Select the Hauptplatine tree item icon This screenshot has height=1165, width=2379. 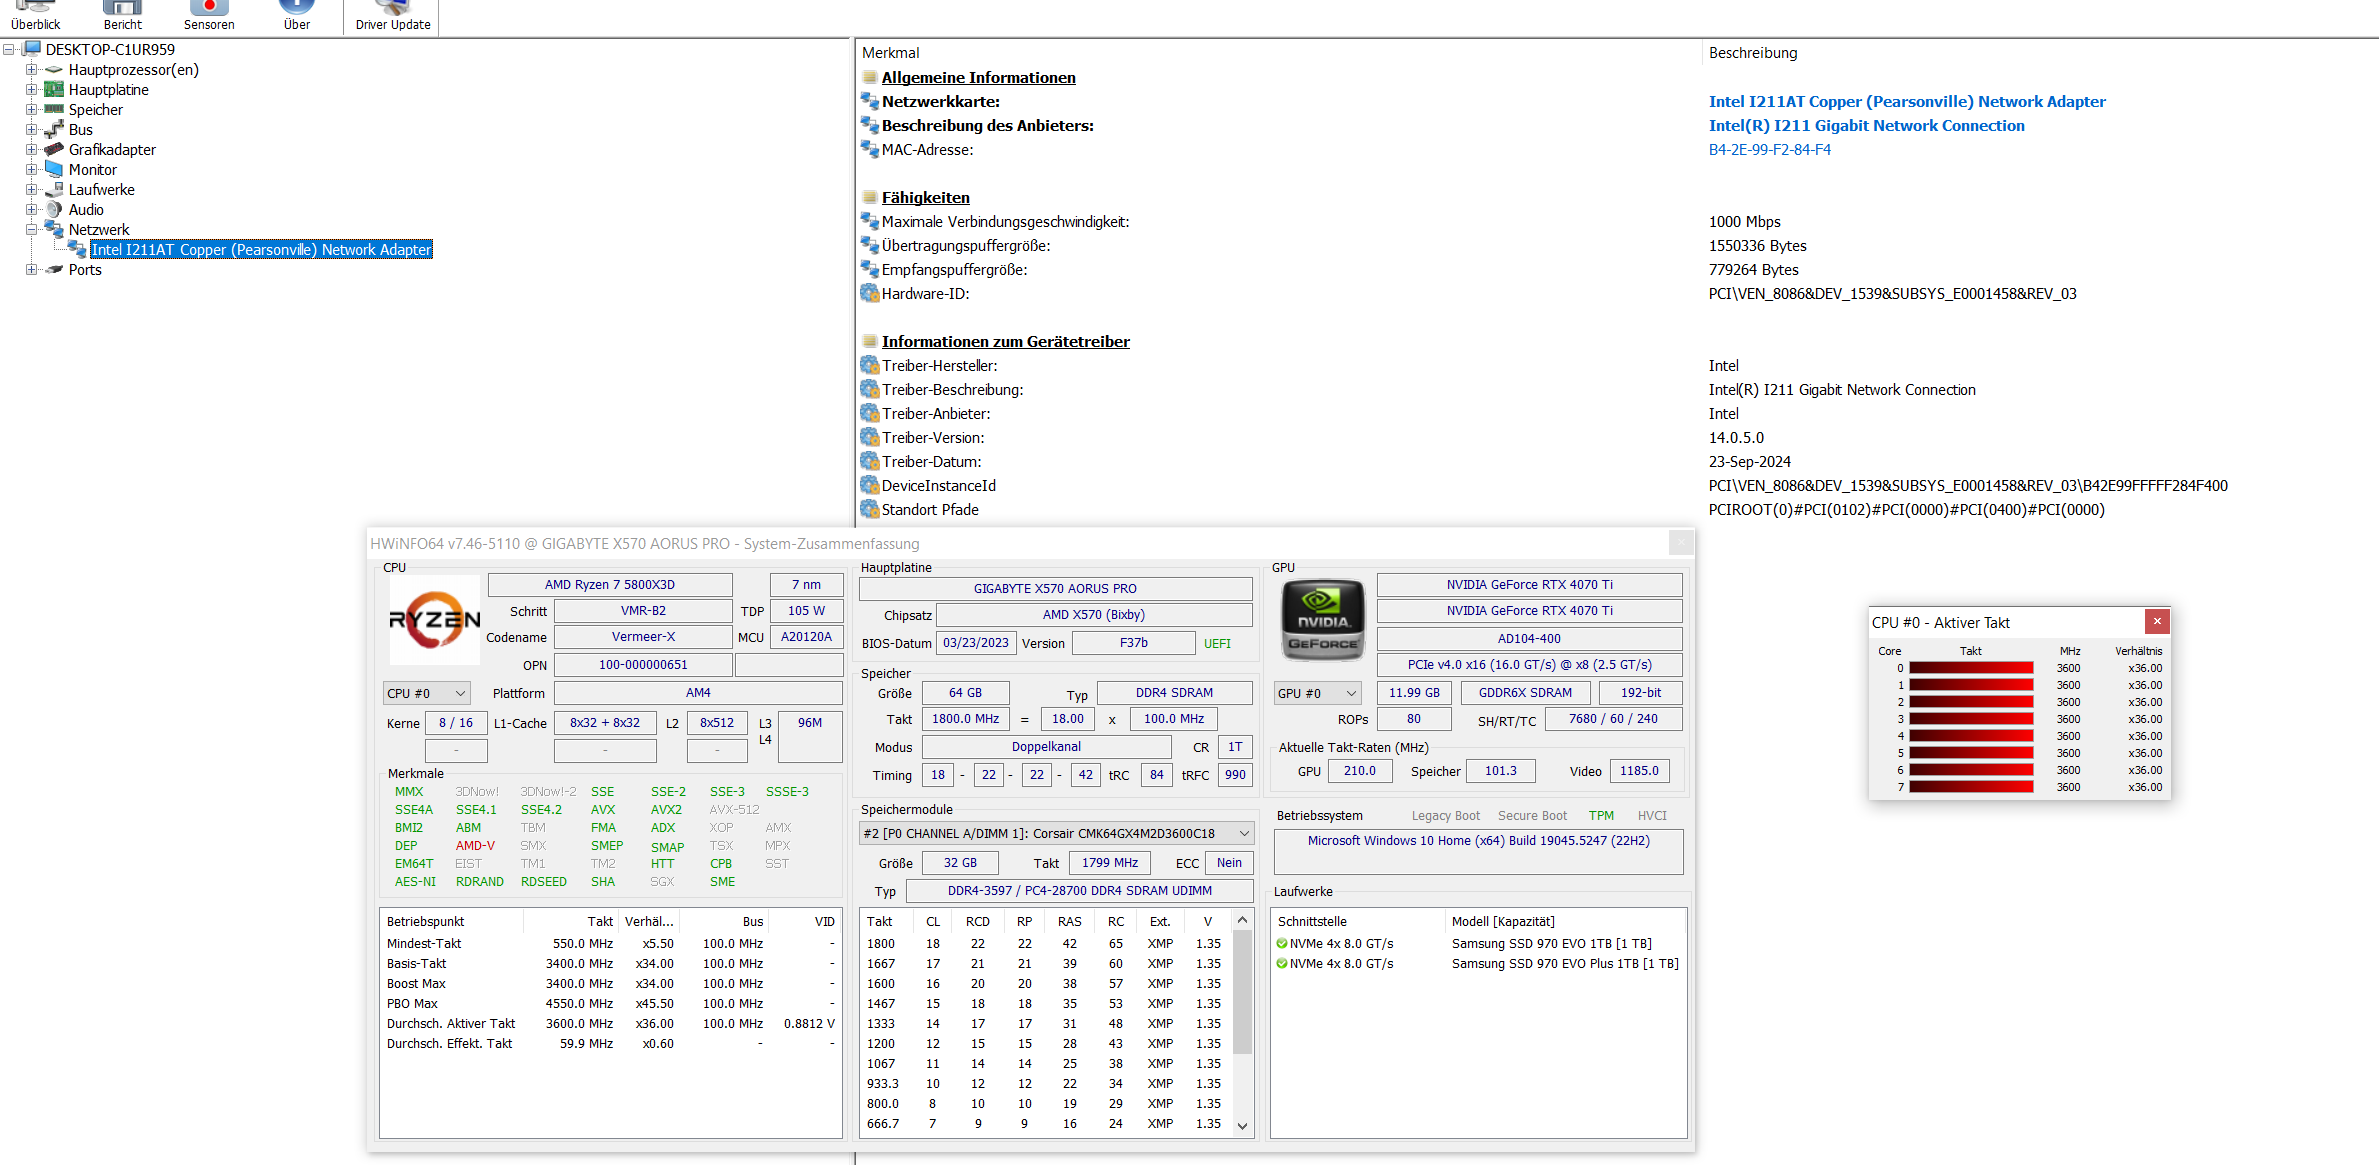[54, 89]
